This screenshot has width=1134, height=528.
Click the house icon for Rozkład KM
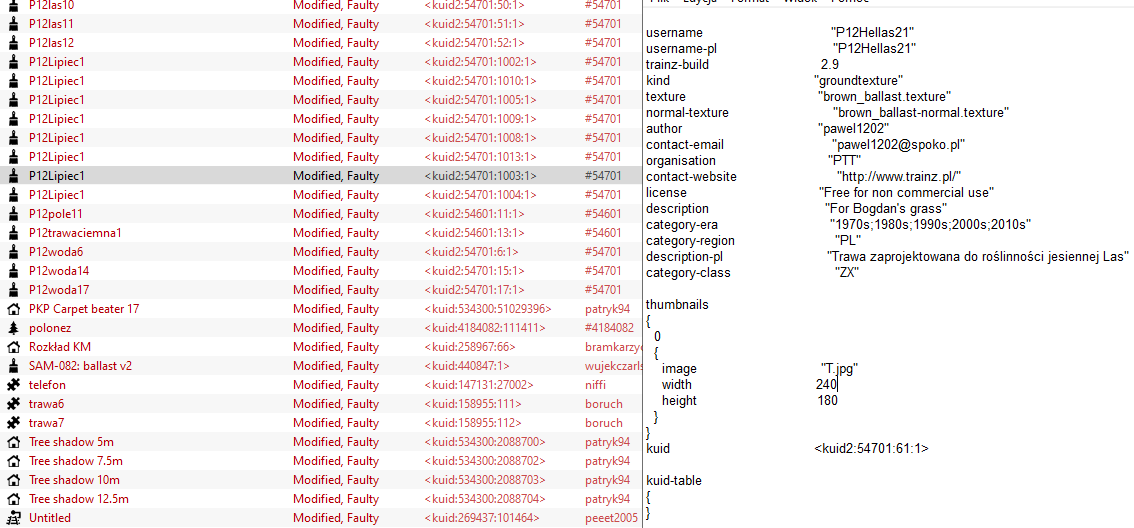pyautogui.click(x=13, y=347)
